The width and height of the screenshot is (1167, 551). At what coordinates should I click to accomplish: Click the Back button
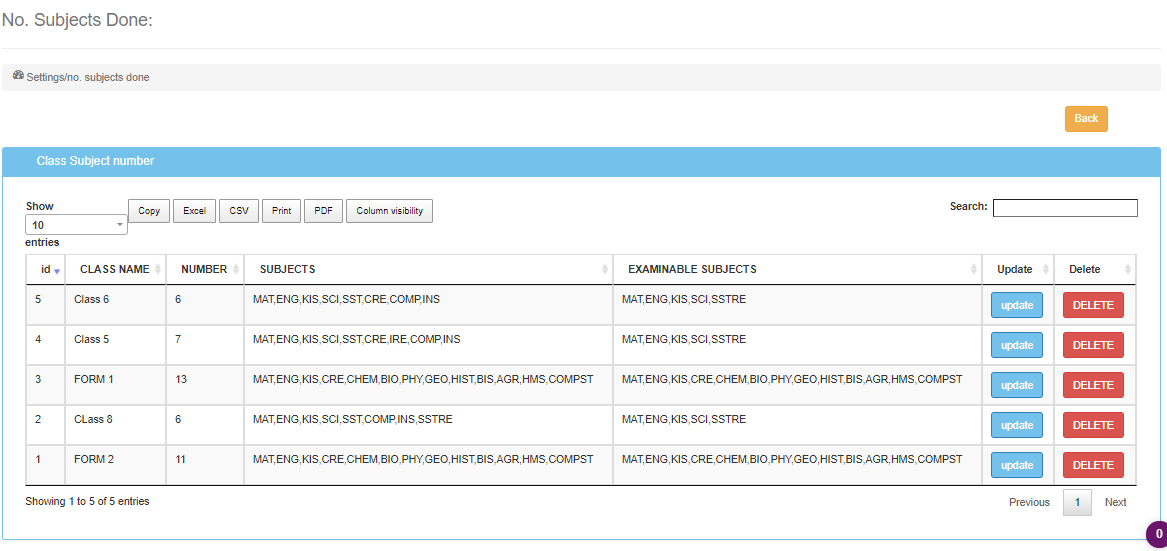click(x=1086, y=119)
